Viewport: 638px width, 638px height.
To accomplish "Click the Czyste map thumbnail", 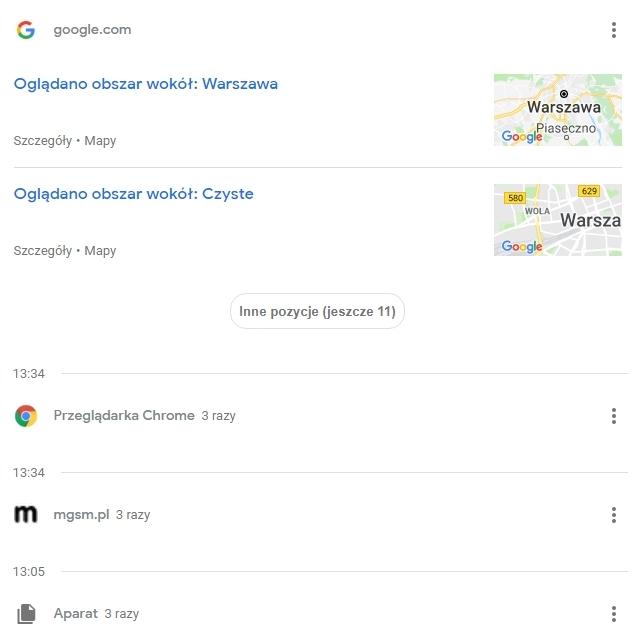I will point(557,220).
